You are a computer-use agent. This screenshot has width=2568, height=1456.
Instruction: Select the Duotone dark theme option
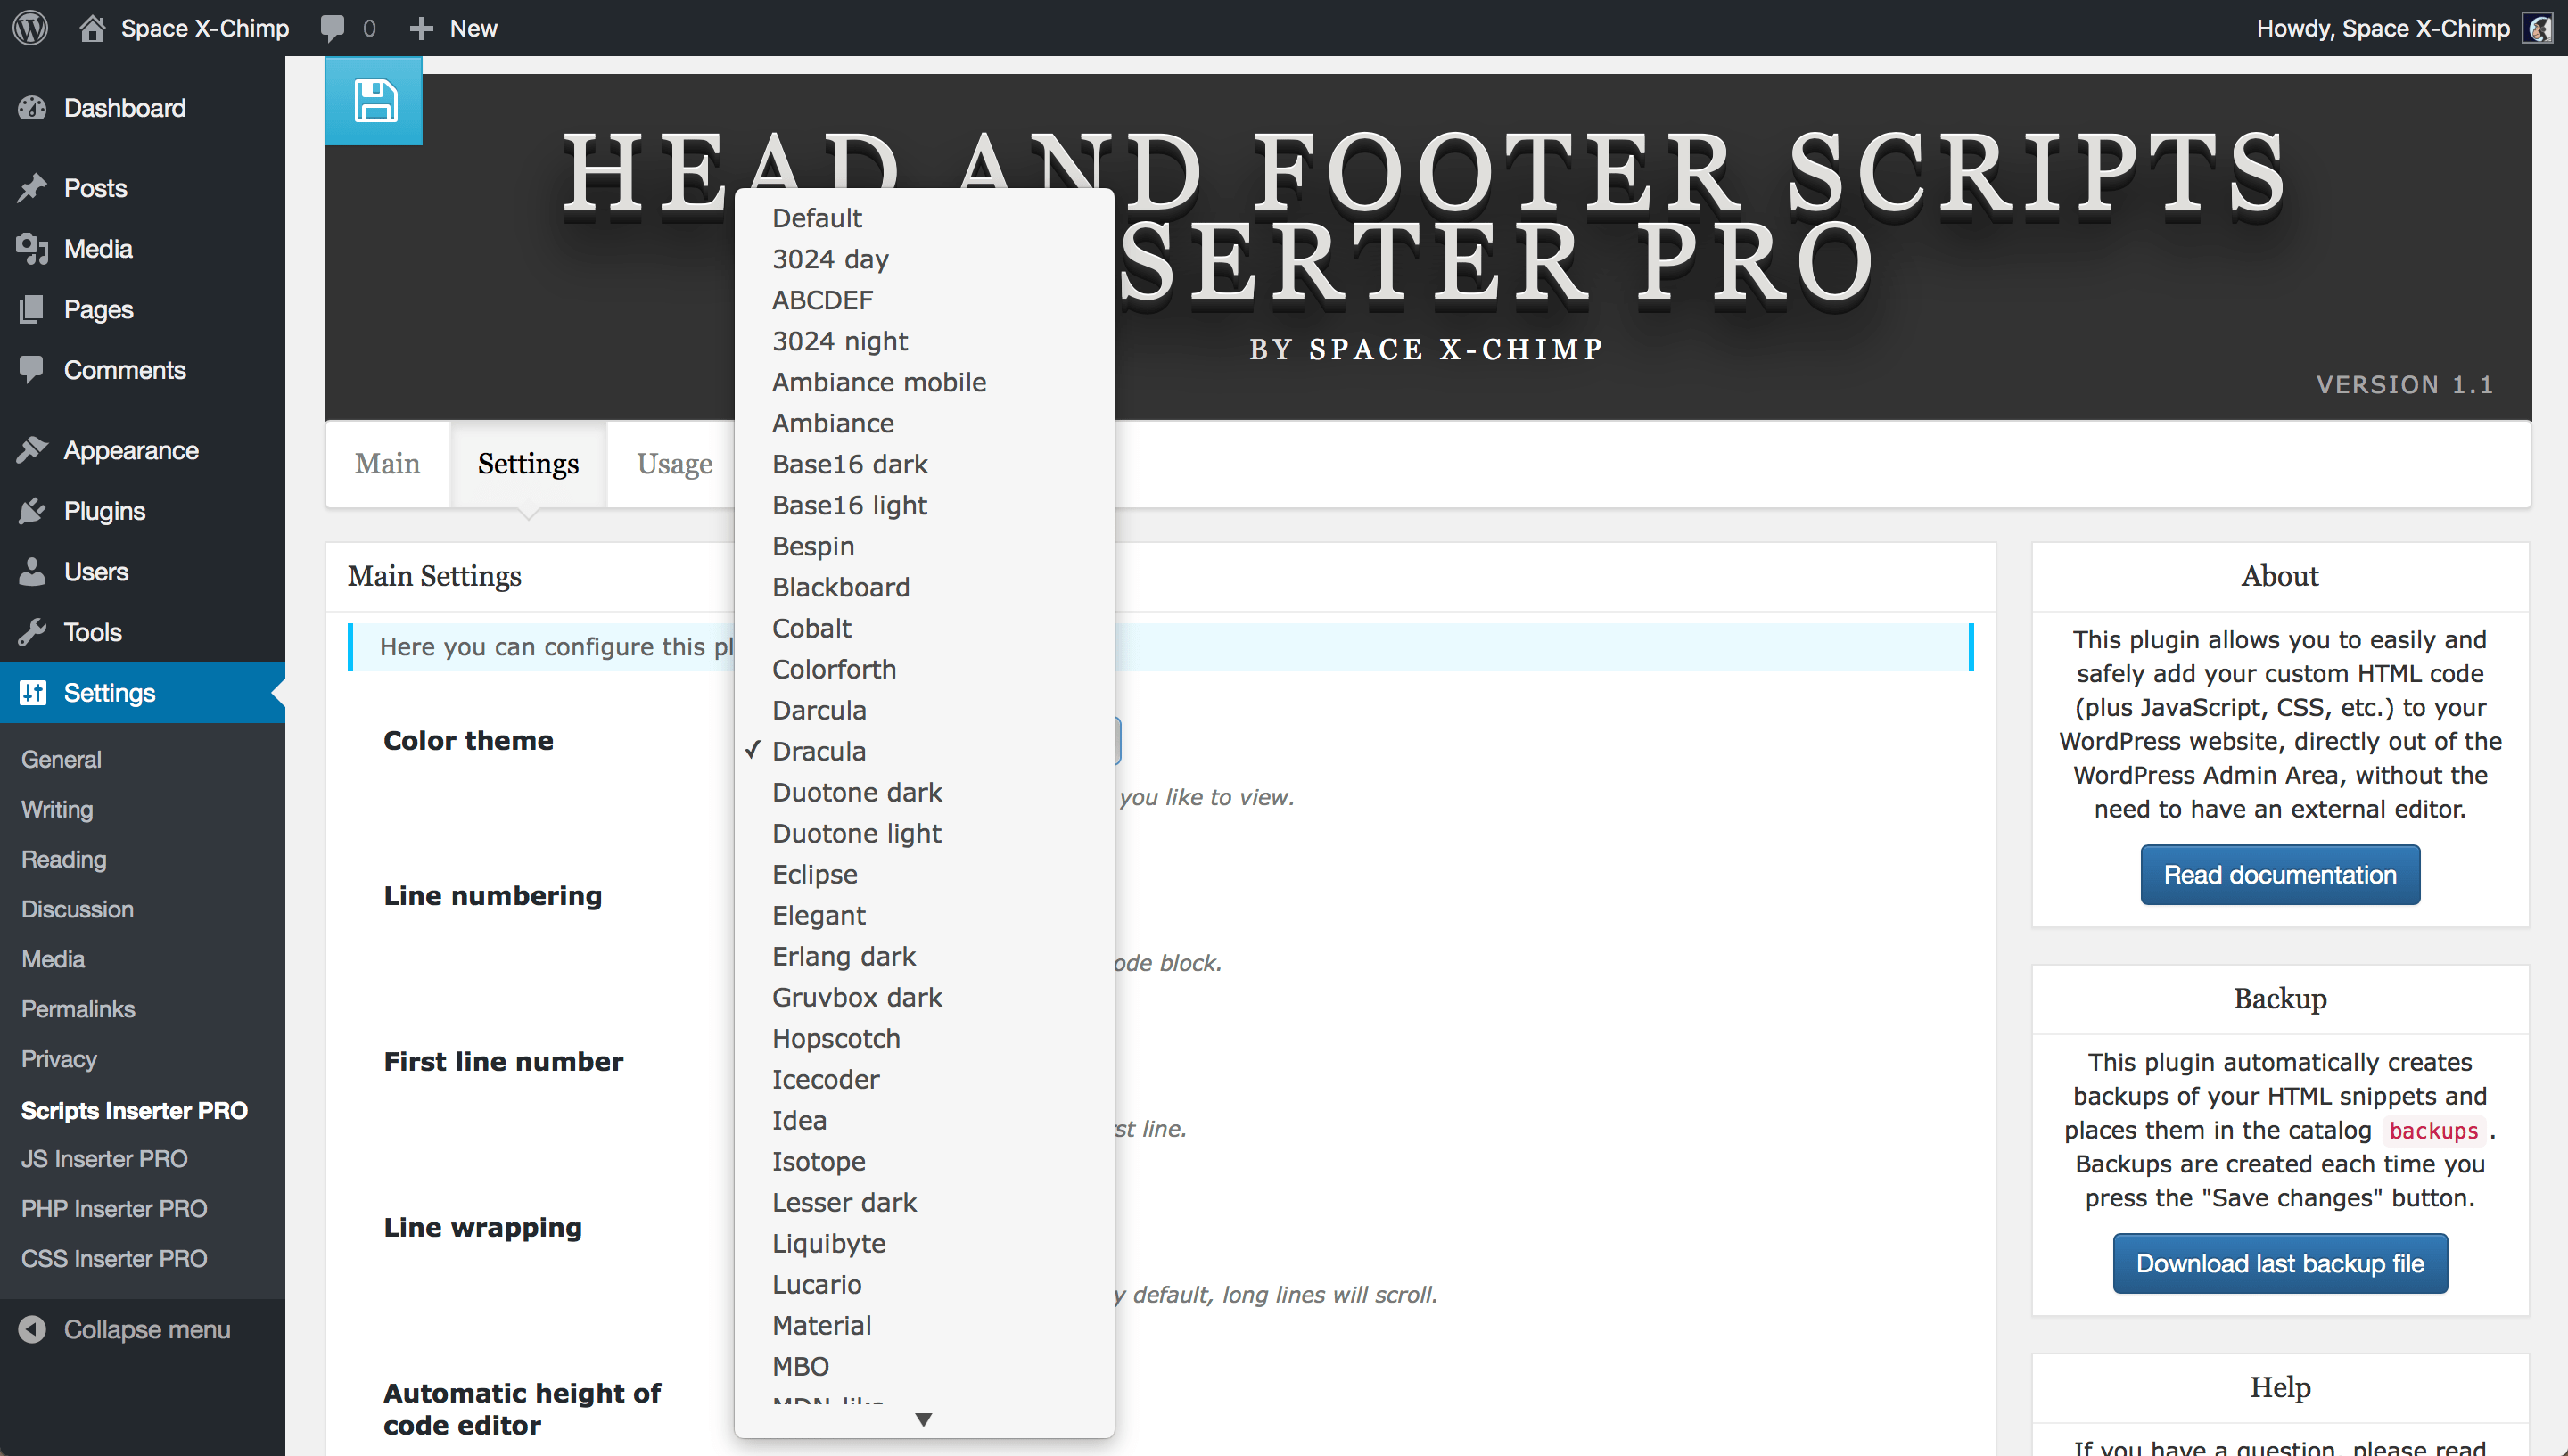(859, 792)
